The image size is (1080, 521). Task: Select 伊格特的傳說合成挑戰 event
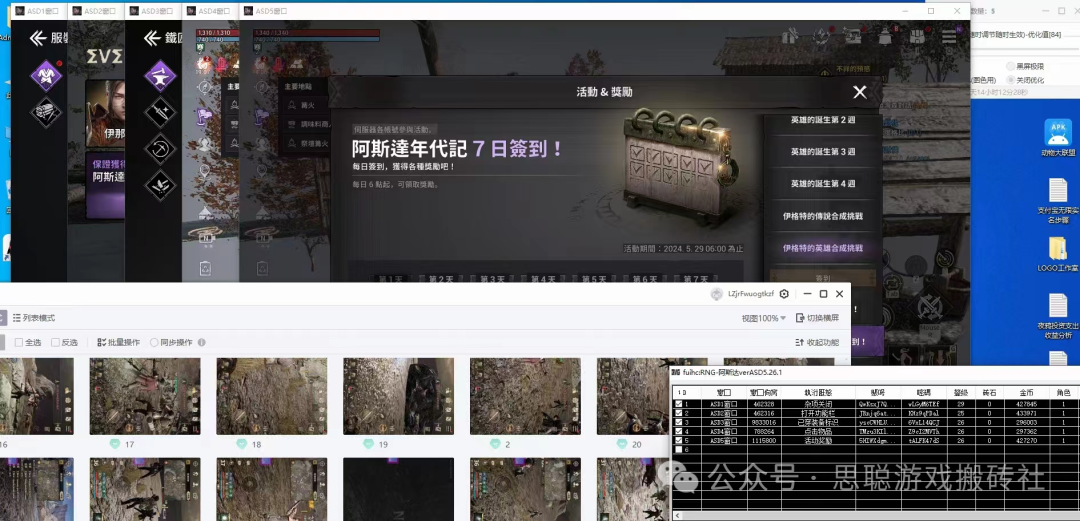pos(823,216)
